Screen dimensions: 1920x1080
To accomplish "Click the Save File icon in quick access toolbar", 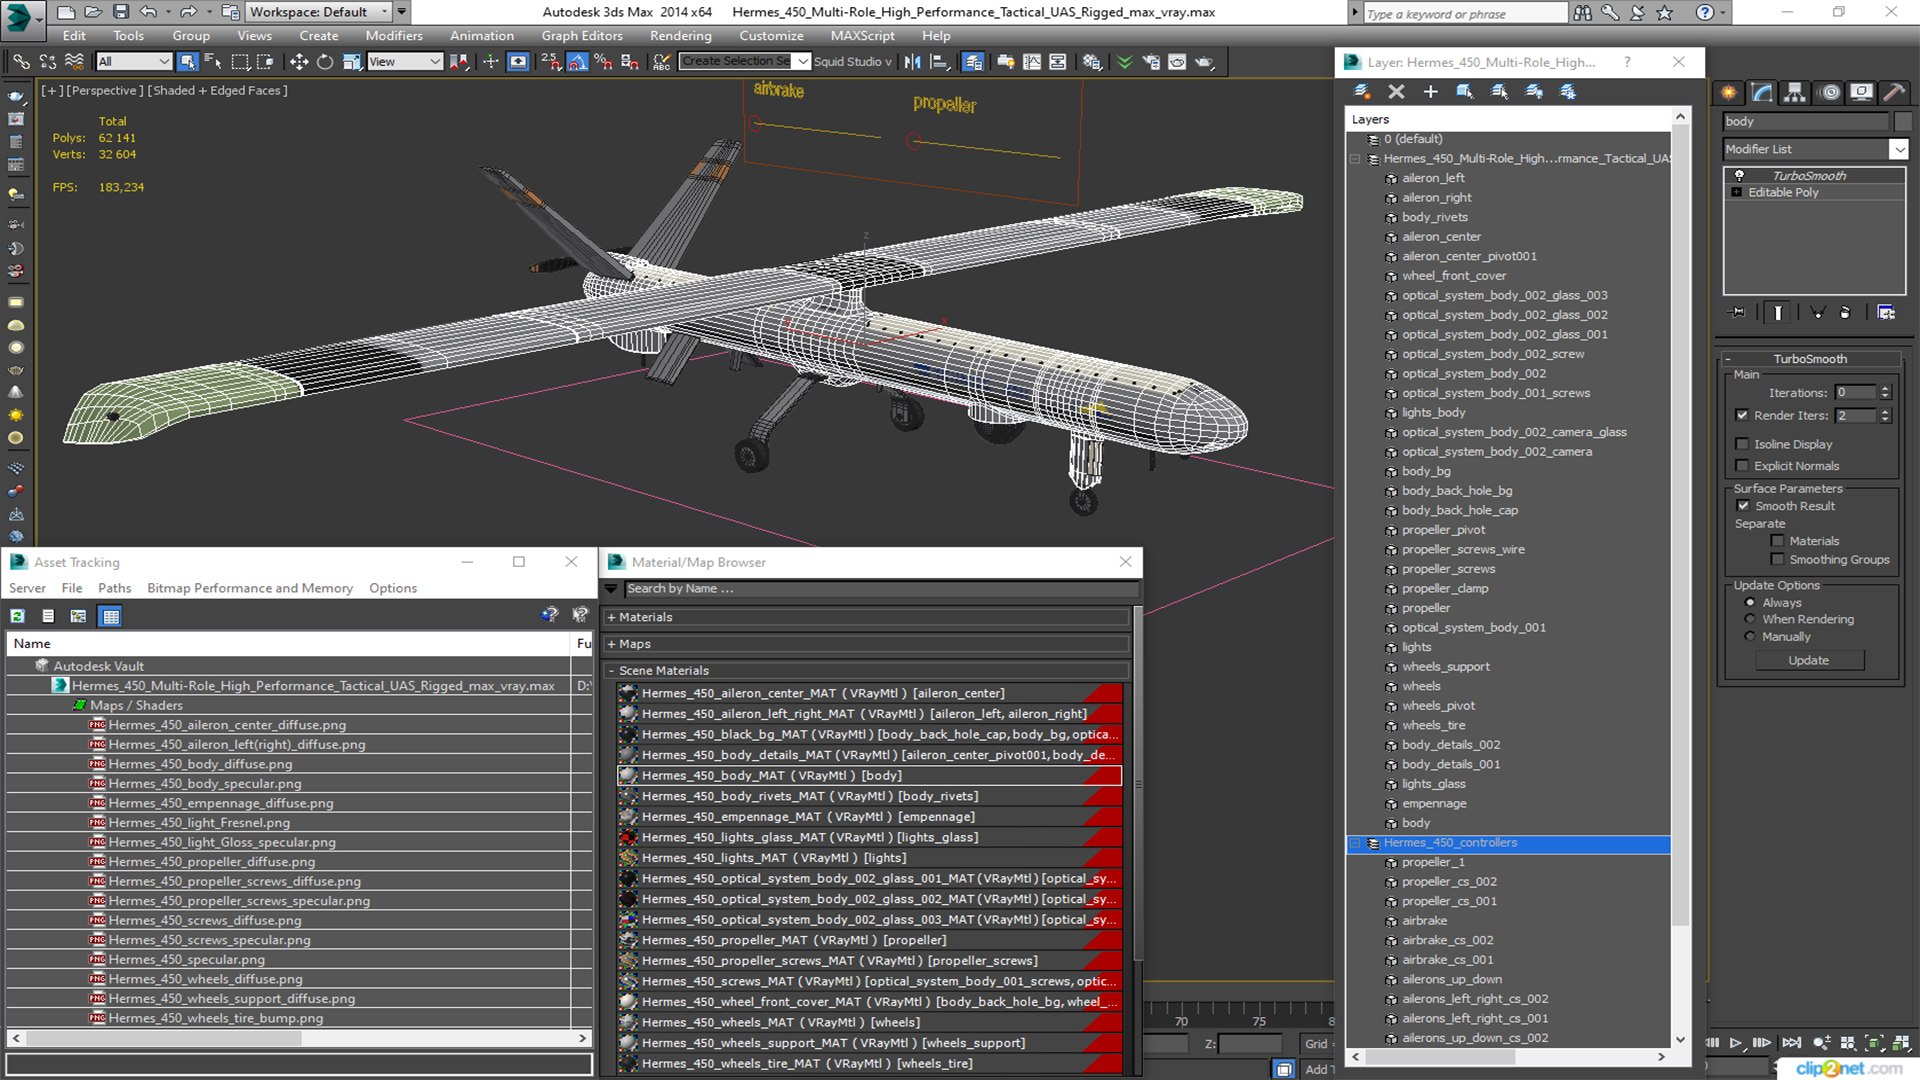I will click(121, 12).
